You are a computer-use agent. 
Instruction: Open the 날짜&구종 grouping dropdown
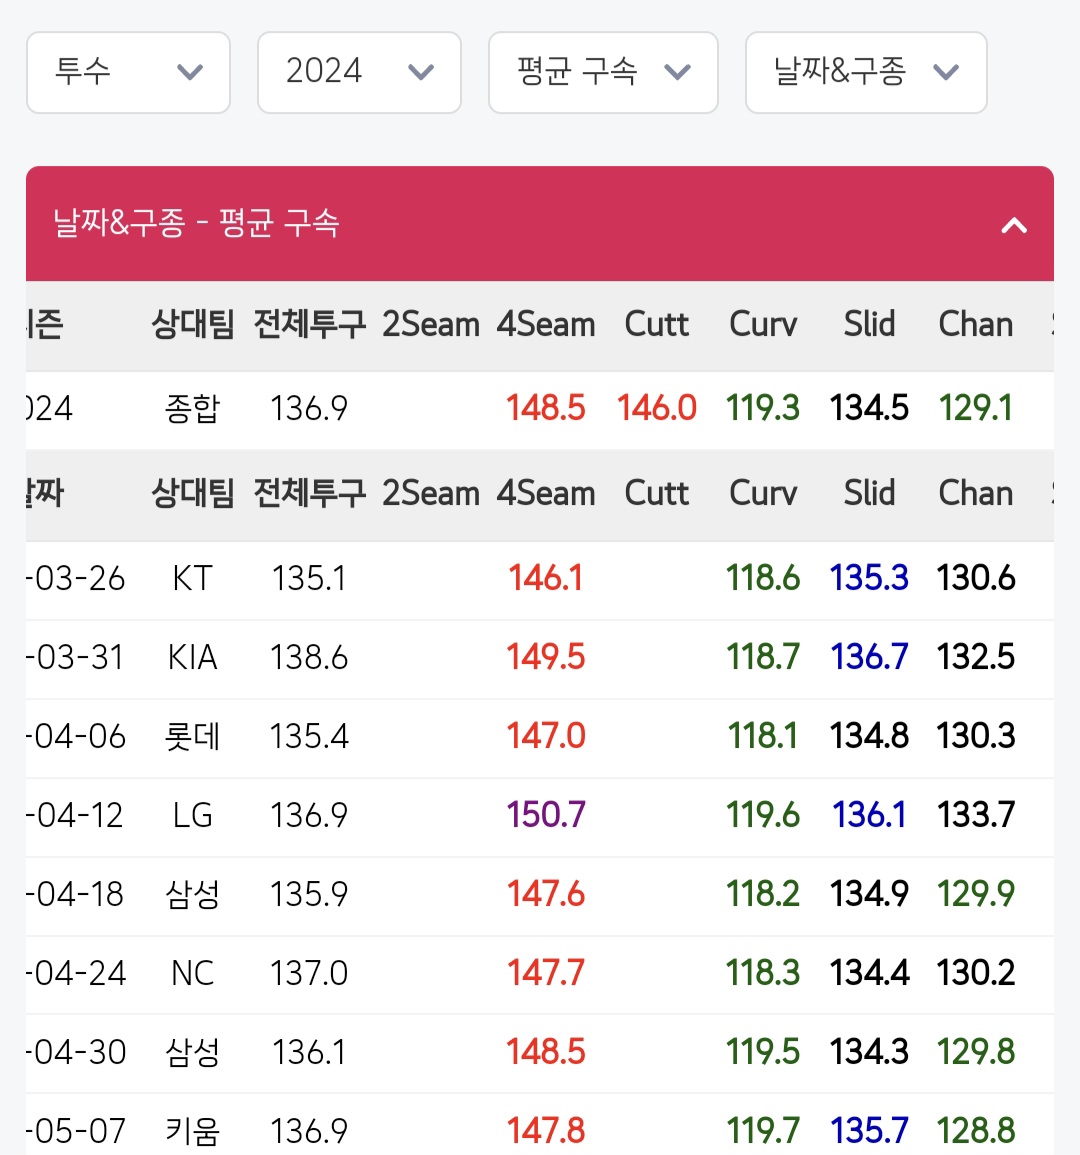[x=866, y=72]
